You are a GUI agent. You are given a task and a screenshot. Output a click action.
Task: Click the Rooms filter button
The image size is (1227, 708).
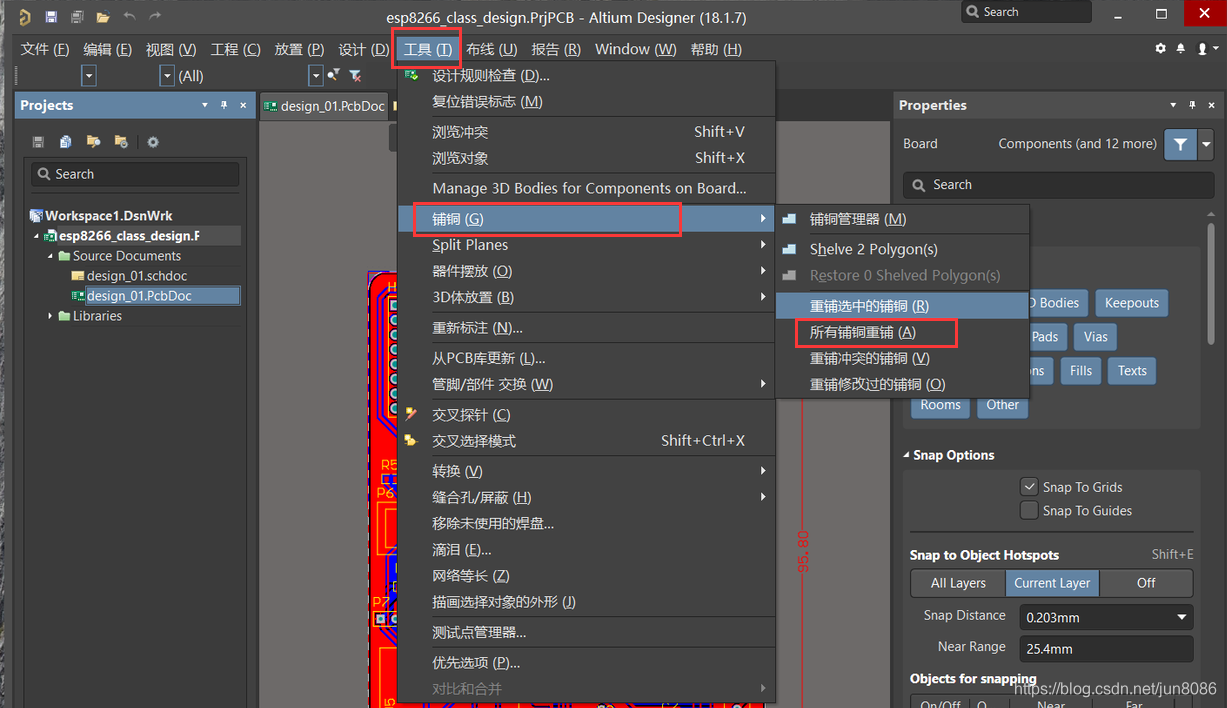click(x=940, y=405)
